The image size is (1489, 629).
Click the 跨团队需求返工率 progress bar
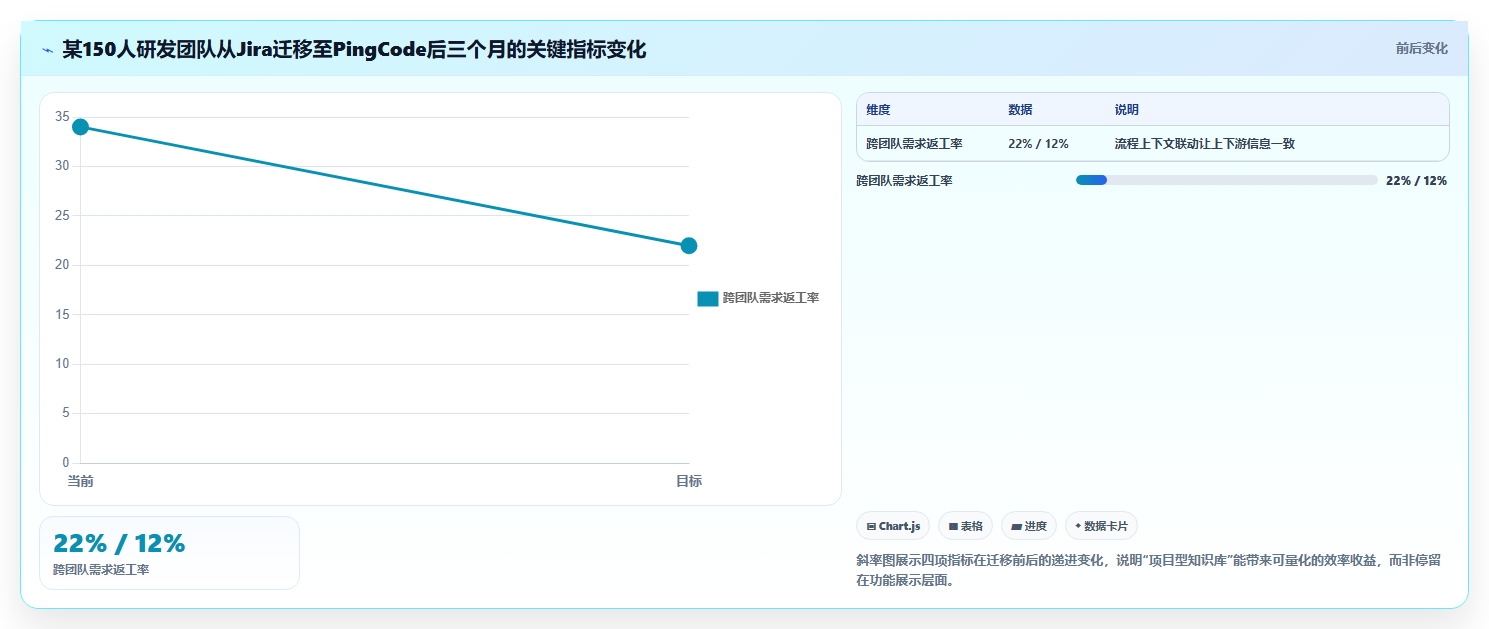1226,180
